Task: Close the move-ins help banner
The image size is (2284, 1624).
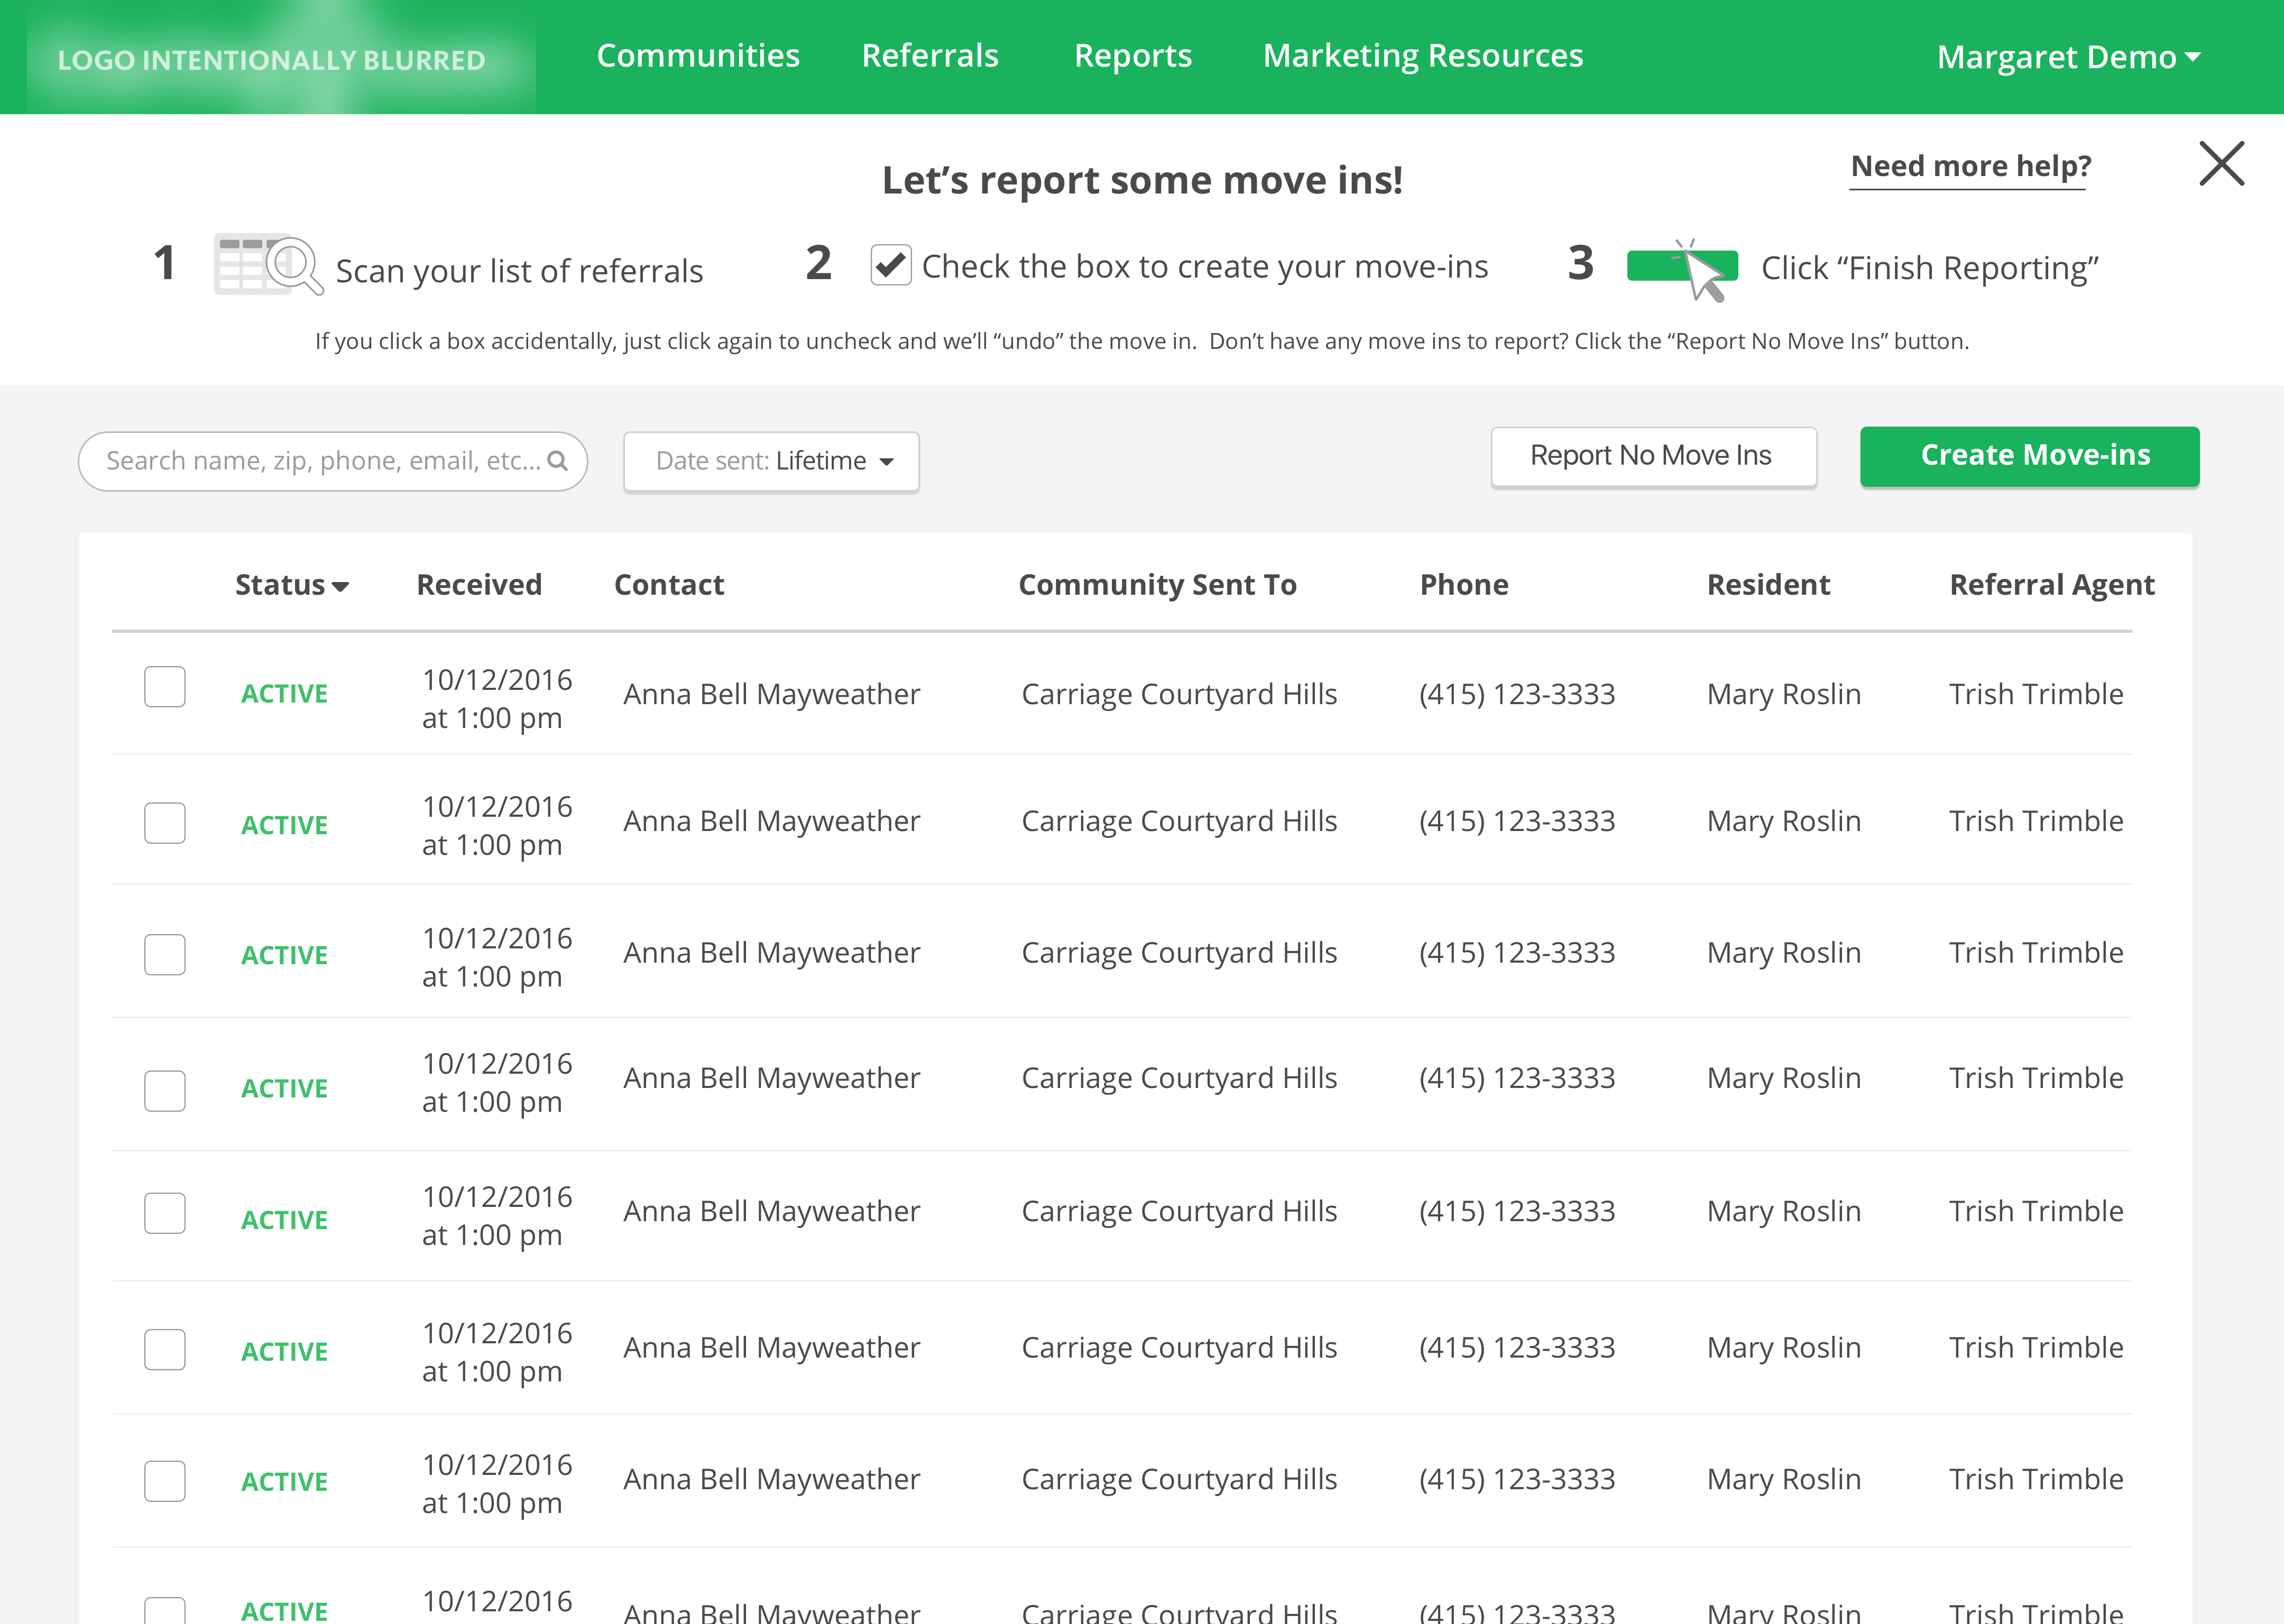Action: coord(2221,163)
